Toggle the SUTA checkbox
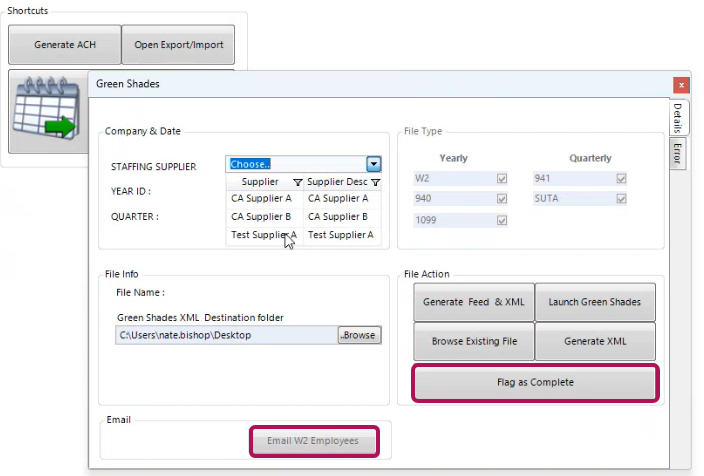The image size is (704, 476). (x=621, y=198)
